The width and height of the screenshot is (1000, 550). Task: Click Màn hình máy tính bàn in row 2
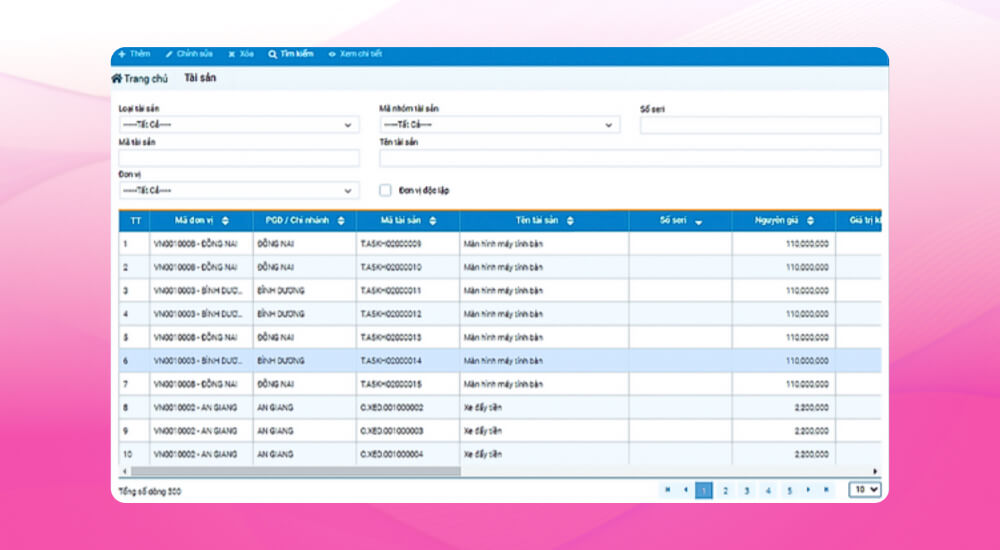click(503, 267)
